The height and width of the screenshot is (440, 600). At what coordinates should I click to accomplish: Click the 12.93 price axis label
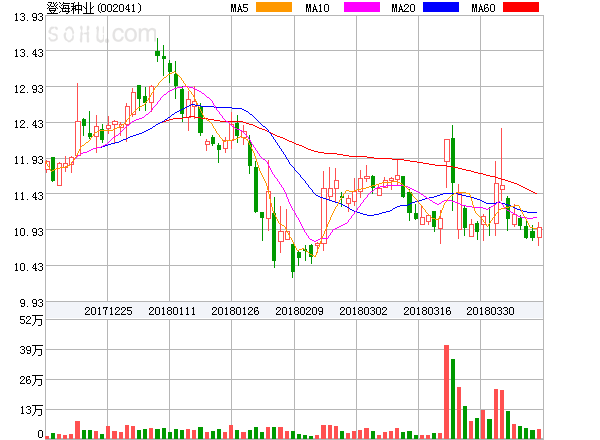[x=29, y=89]
